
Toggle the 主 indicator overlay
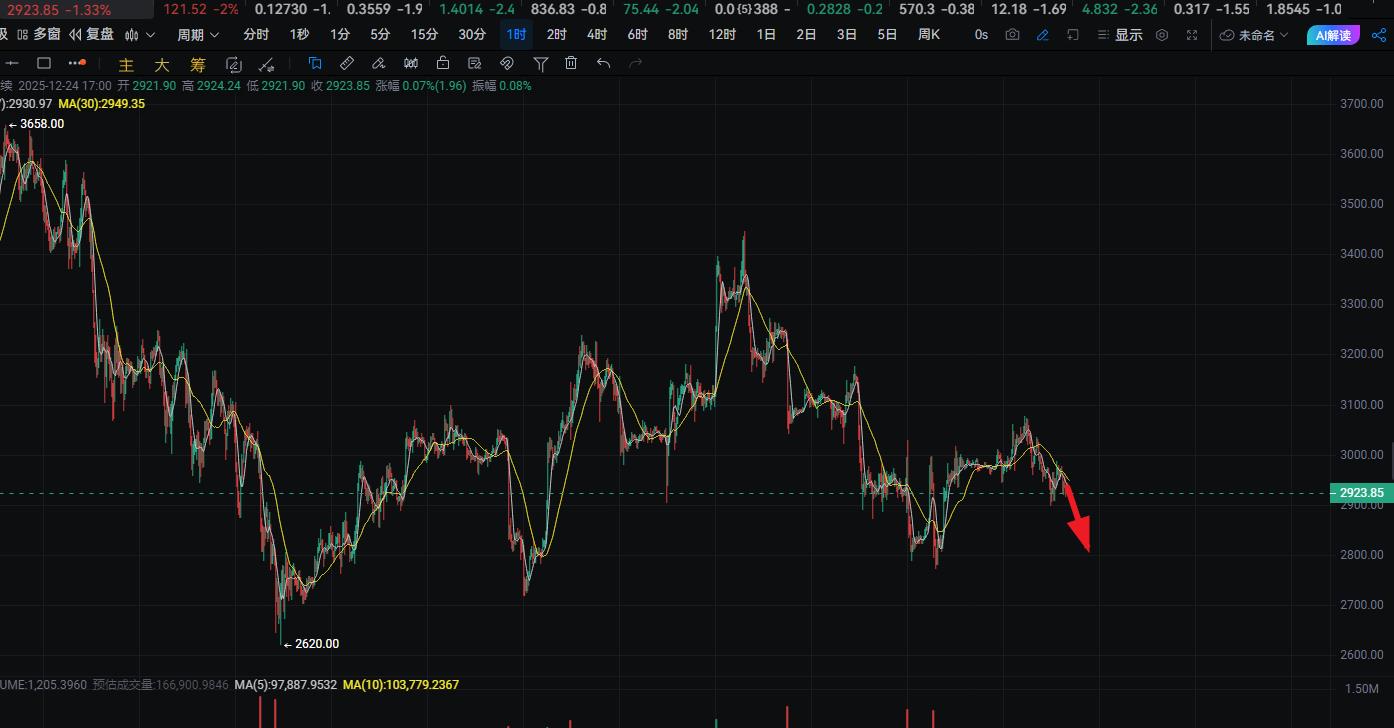(126, 65)
